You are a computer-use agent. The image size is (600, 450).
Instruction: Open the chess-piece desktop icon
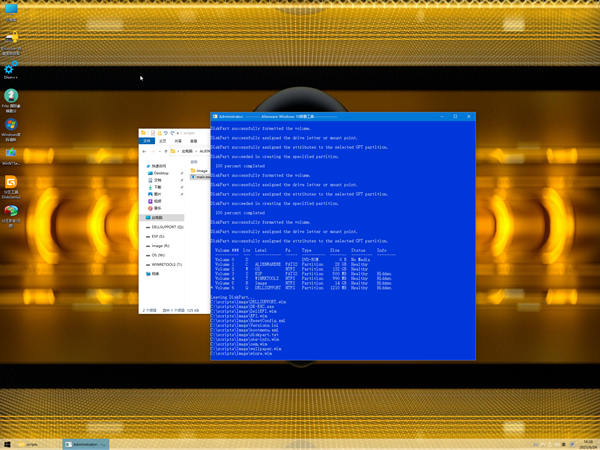pos(11,100)
